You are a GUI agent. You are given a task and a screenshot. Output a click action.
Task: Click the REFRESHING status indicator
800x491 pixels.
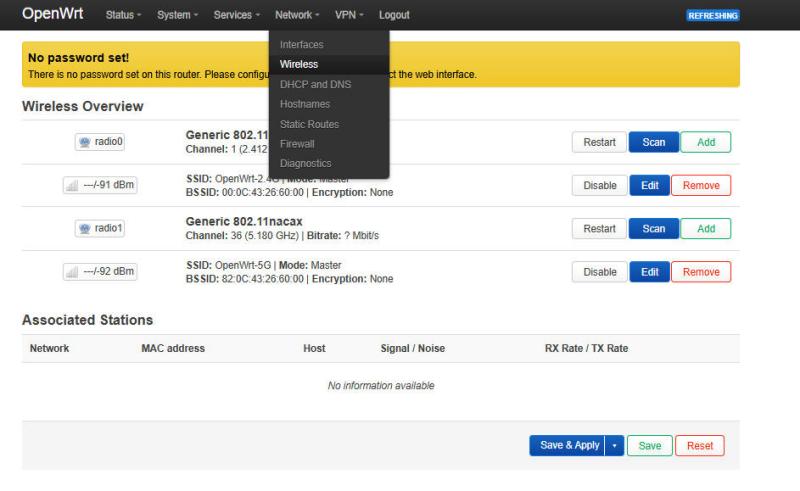tap(713, 15)
